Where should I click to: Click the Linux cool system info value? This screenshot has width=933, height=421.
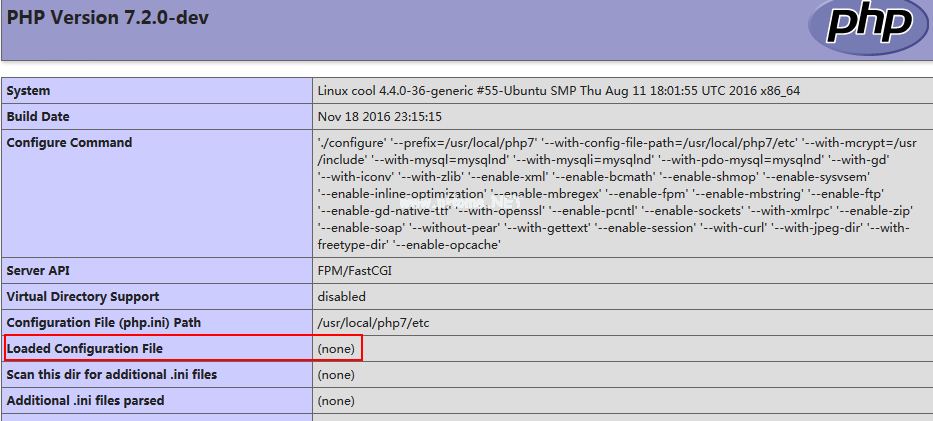coord(558,91)
